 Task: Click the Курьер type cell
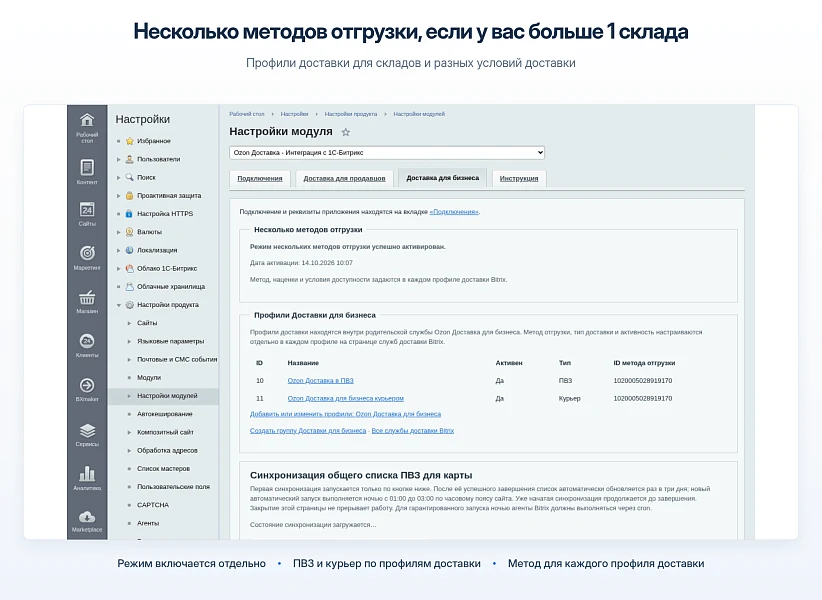pyautogui.click(x=569, y=398)
